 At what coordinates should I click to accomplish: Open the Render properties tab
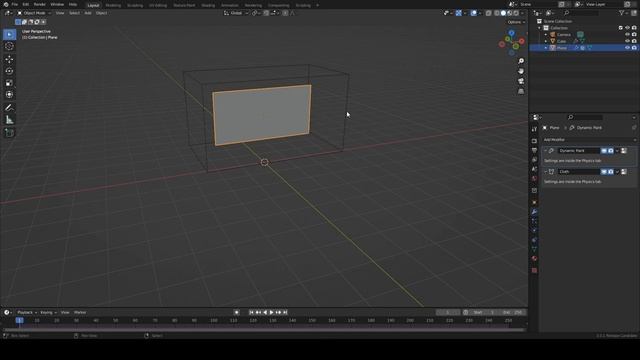534,141
